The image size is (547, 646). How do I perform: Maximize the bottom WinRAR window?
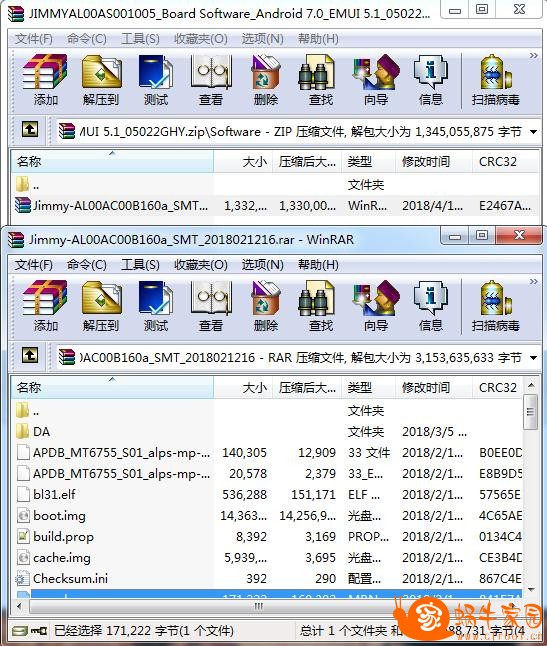tap(482, 236)
